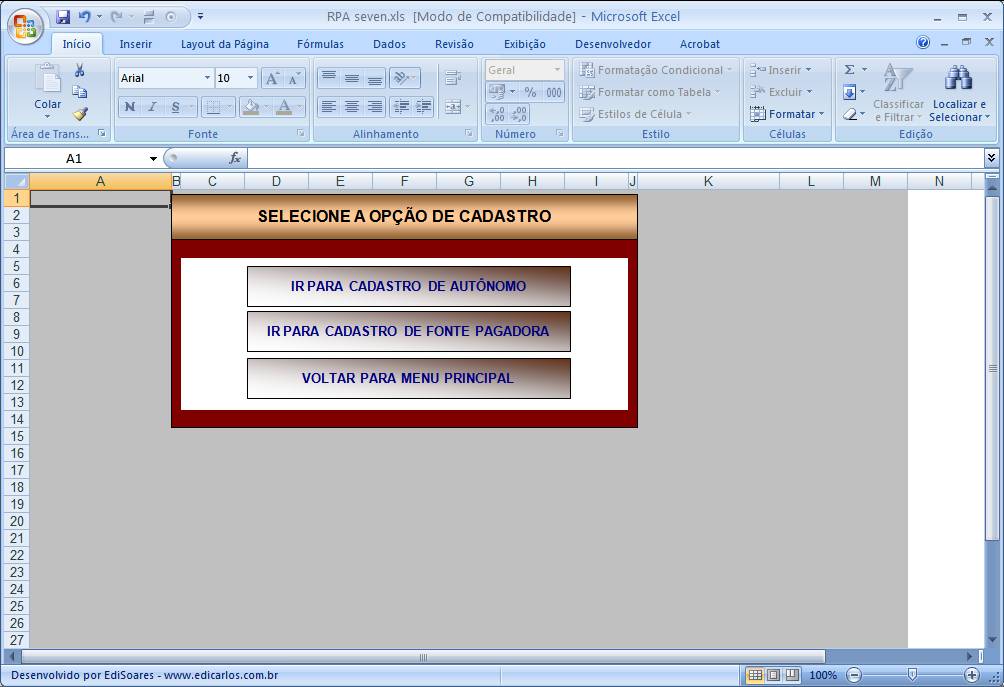1004x687 pixels.
Task: Switch to Page Break Preview view
Action: pos(791,675)
